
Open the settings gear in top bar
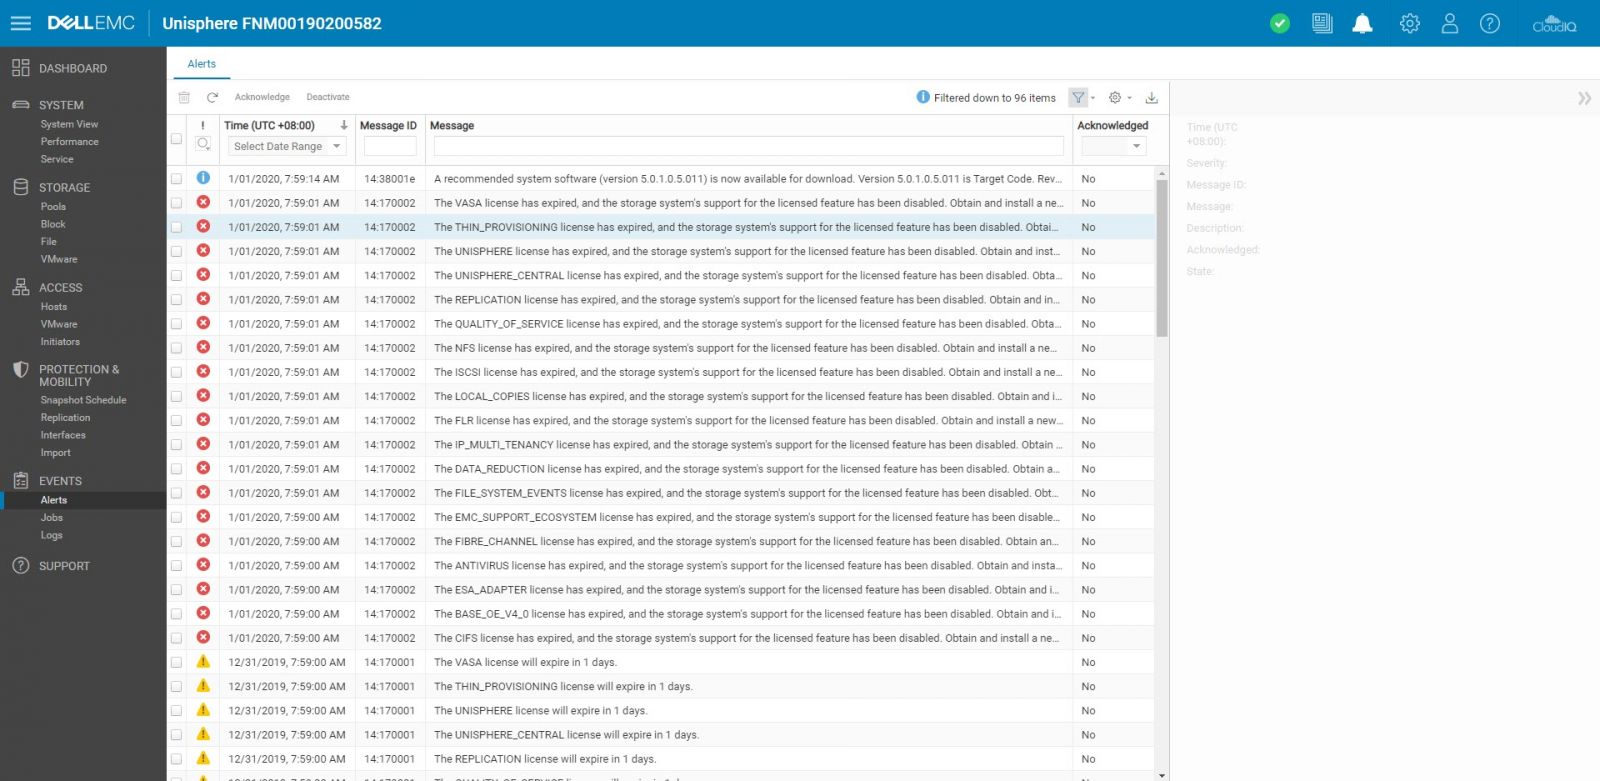point(1409,23)
